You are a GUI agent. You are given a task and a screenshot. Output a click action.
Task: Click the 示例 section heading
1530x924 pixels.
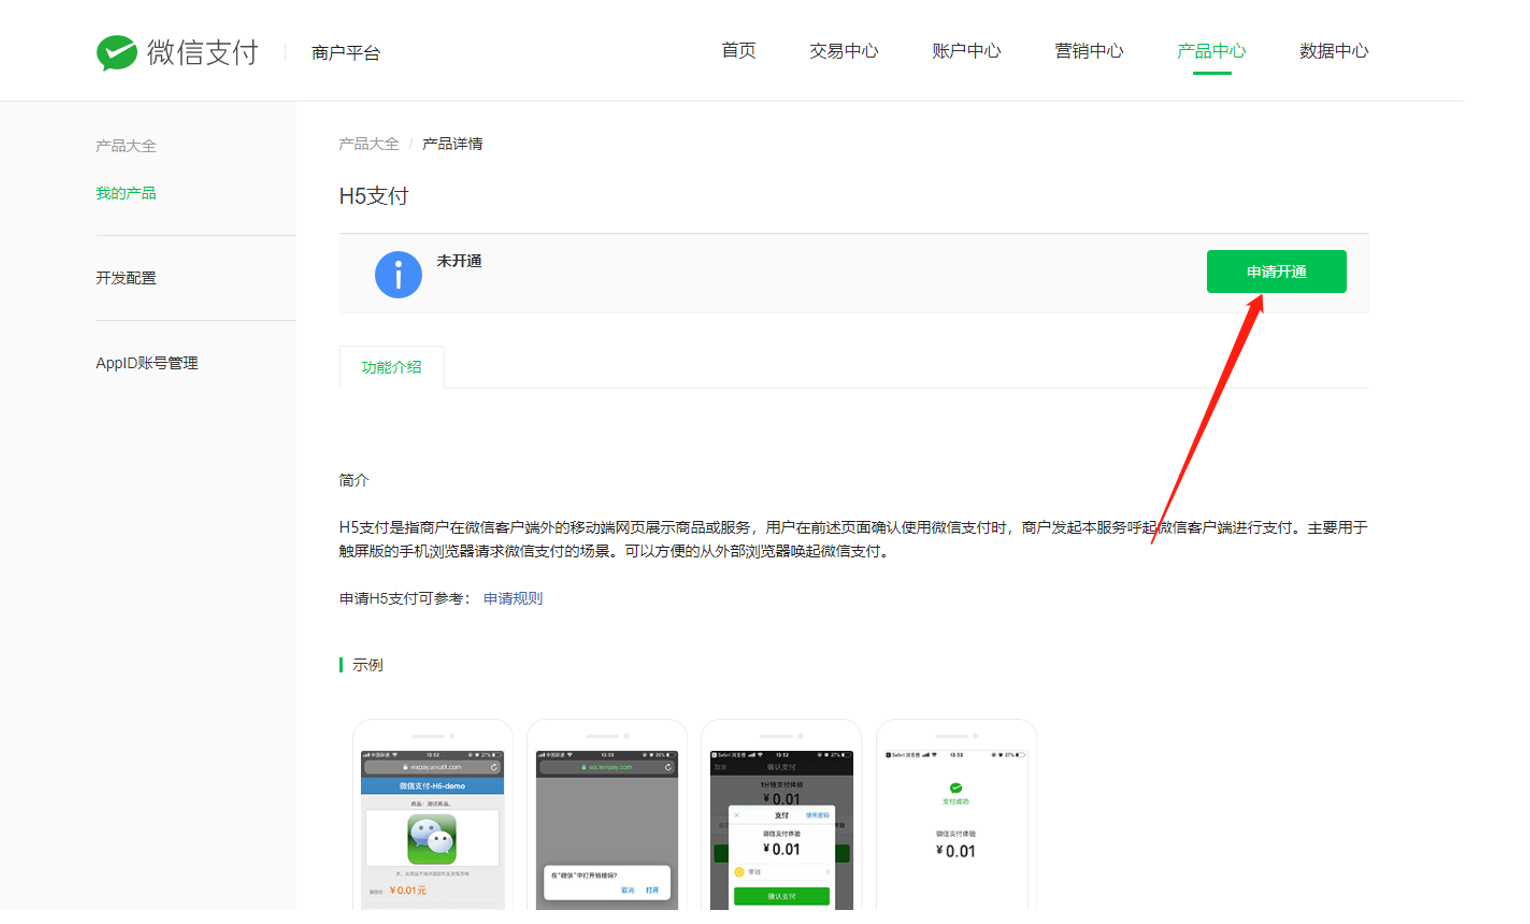pyautogui.click(x=367, y=665)
